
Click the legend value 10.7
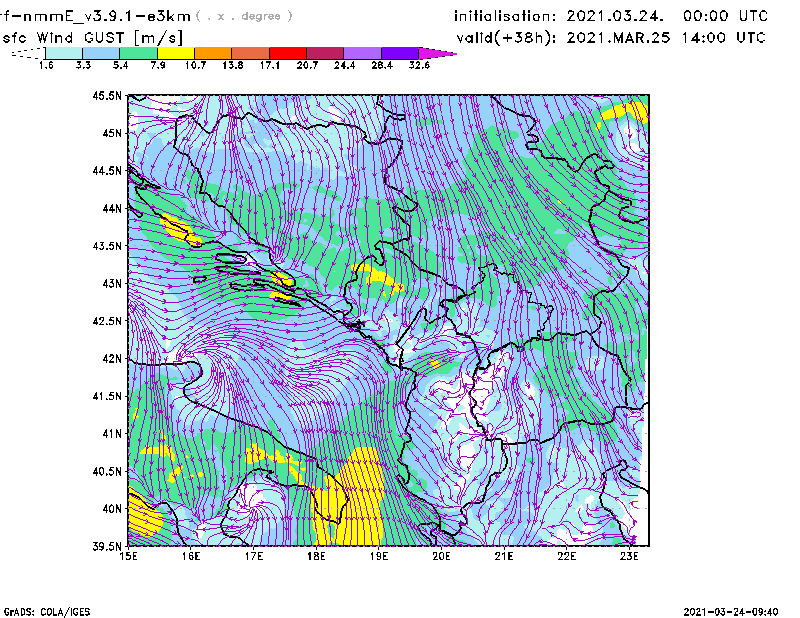pos(195,65)
